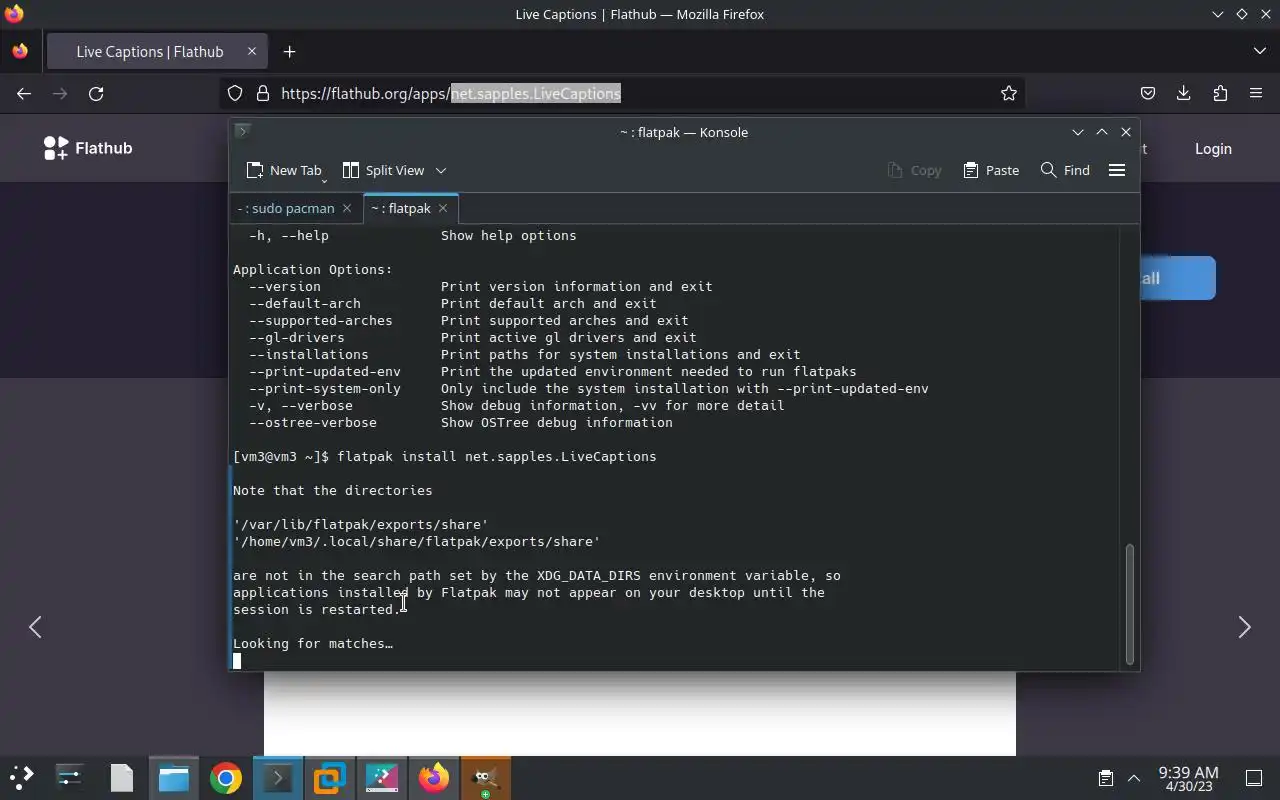Click the Firefox URL address bar
This screenshot has height=800, width=1280.
(x=620, y=93)
